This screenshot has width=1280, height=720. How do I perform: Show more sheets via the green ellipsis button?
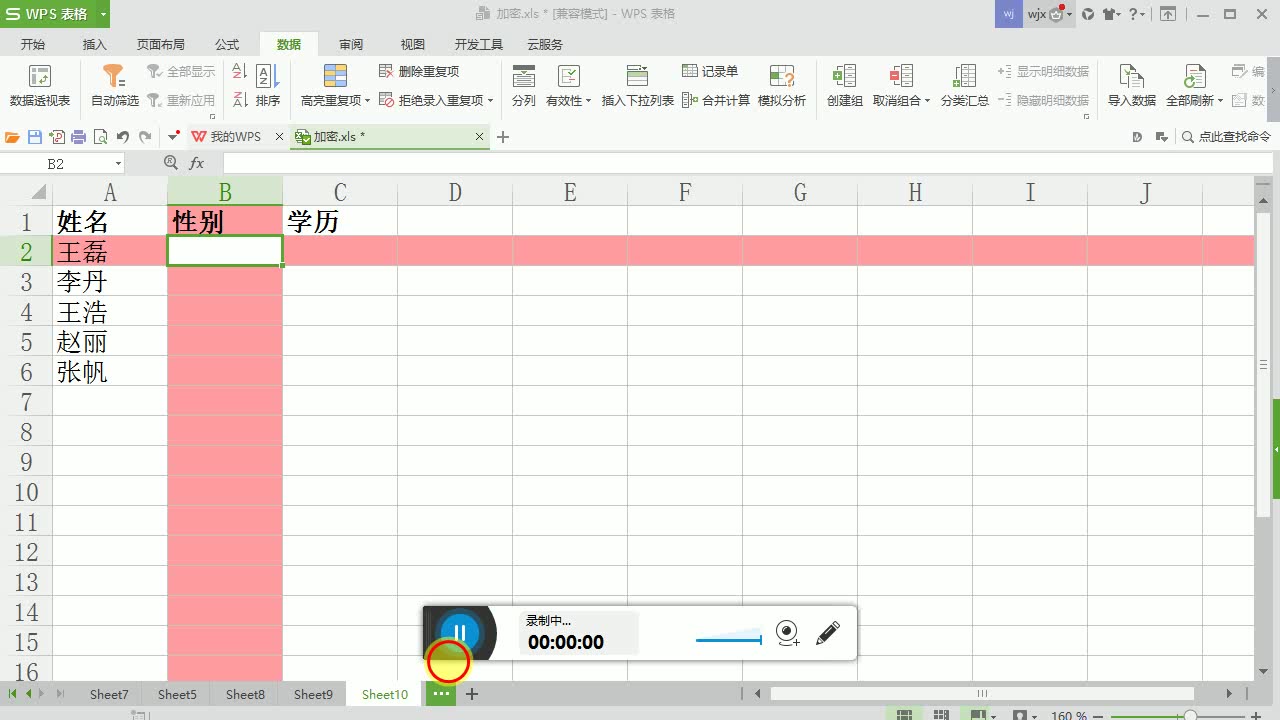[x=440, y=694]
